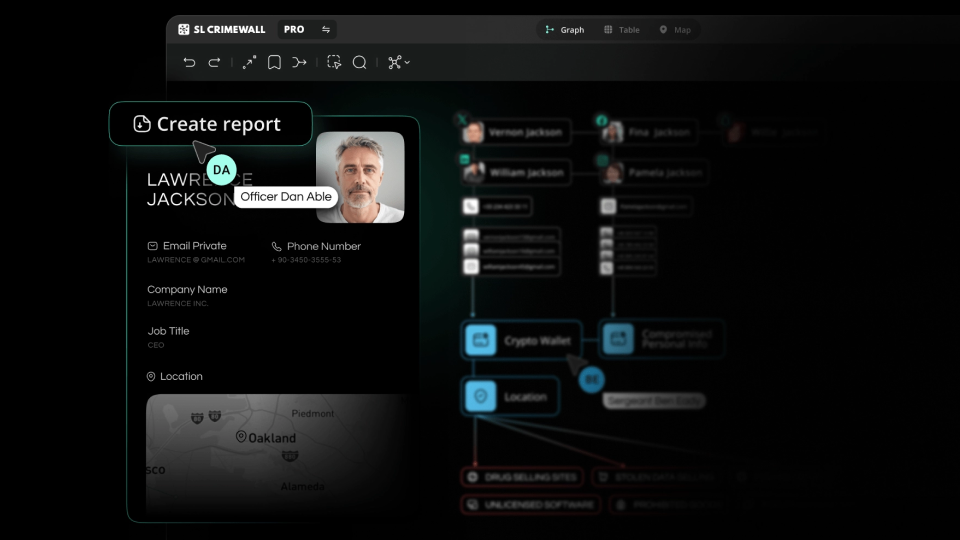
Task: Click the expand diagonal arrows icon
Action: click(x=249, y=62)
